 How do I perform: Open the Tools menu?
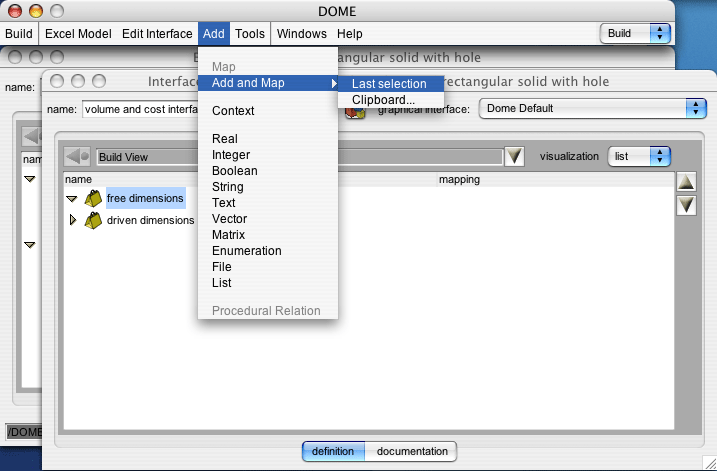tap(250, 34)
